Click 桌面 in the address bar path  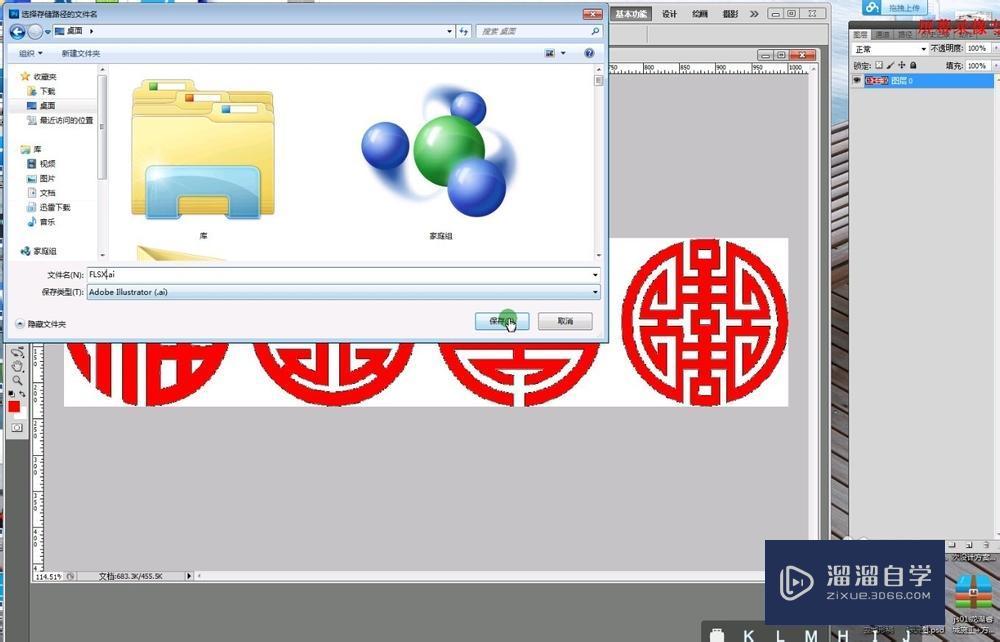(75, 31)
